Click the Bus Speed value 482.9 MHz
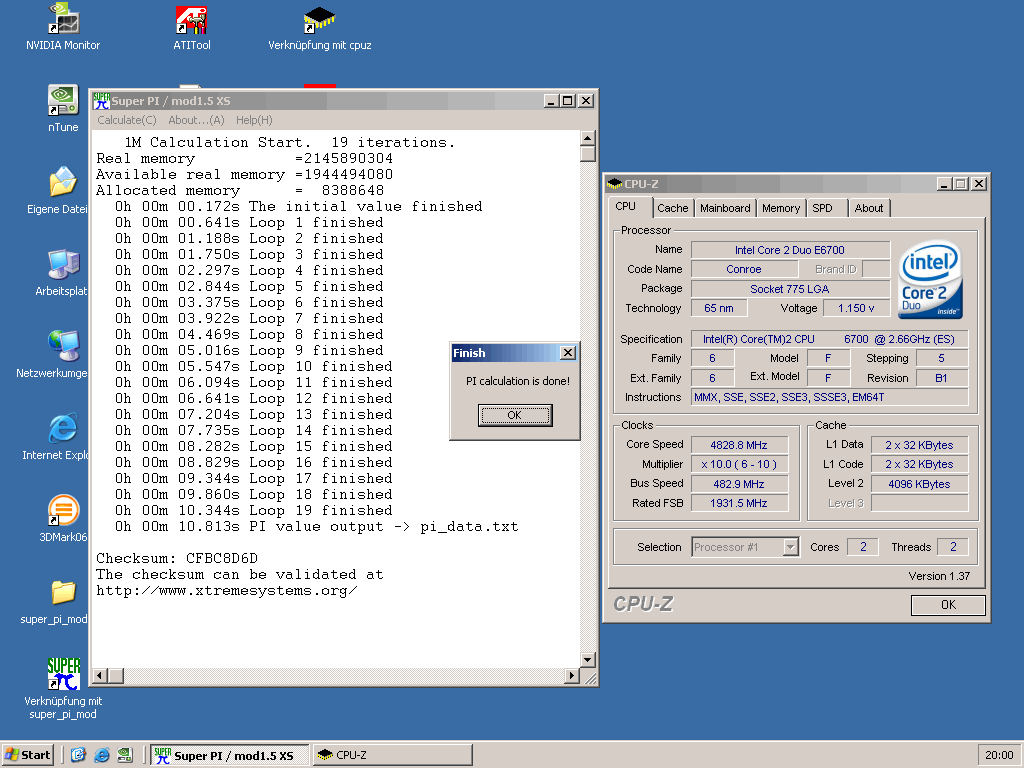 [739, 484]
